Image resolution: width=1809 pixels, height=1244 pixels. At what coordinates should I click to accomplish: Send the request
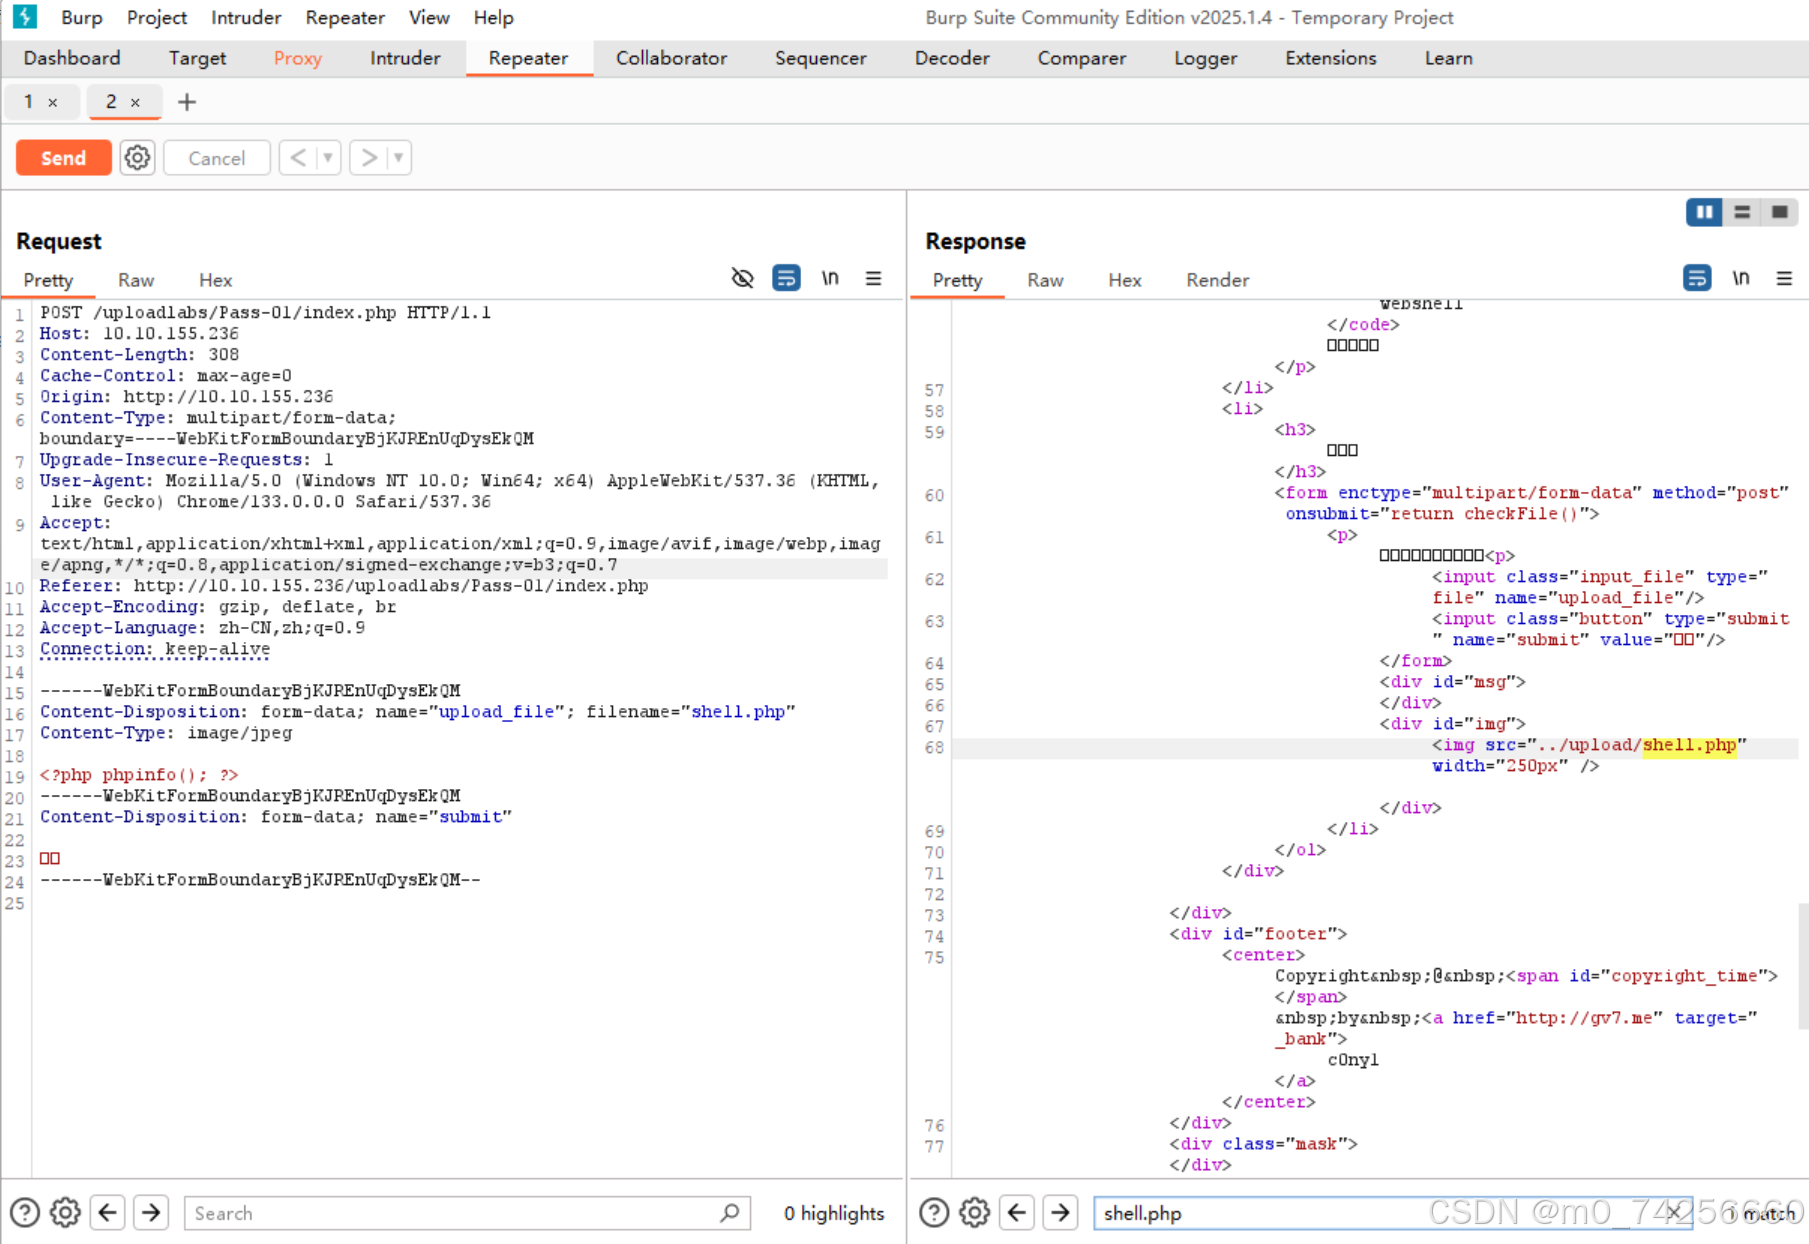(x=63, y=158)
